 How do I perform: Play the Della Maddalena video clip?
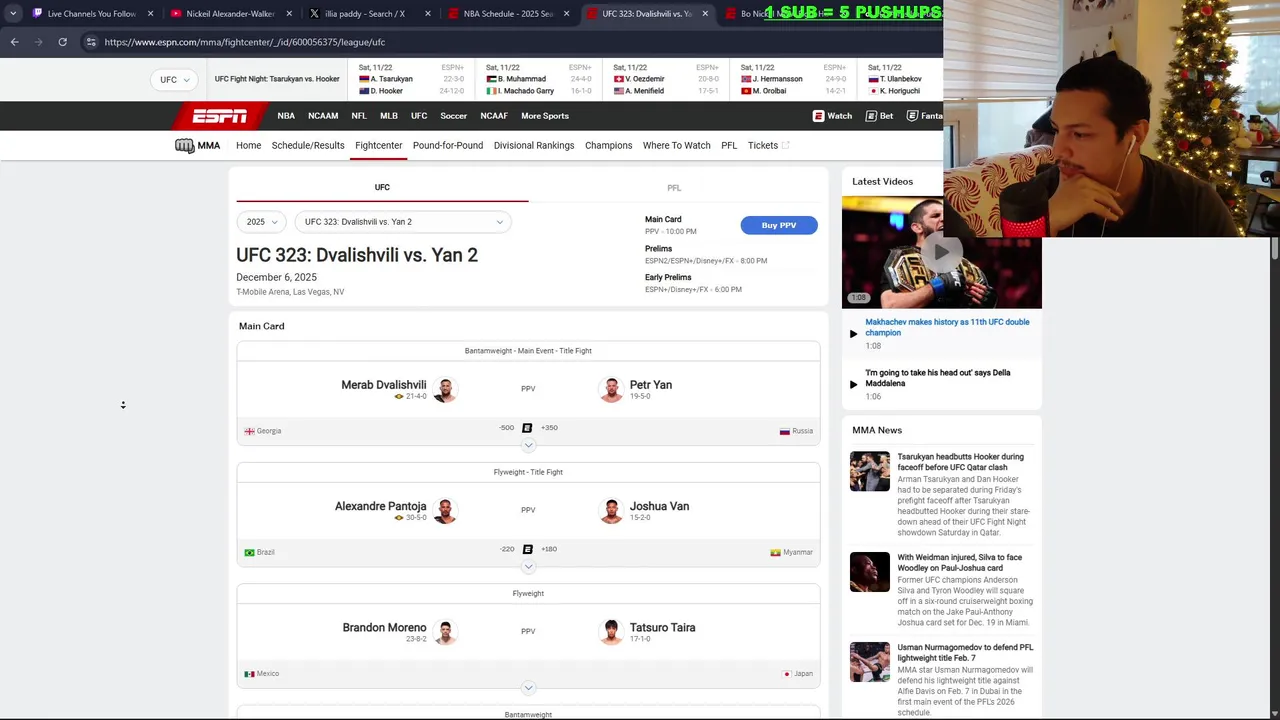[x=853, y=384]
